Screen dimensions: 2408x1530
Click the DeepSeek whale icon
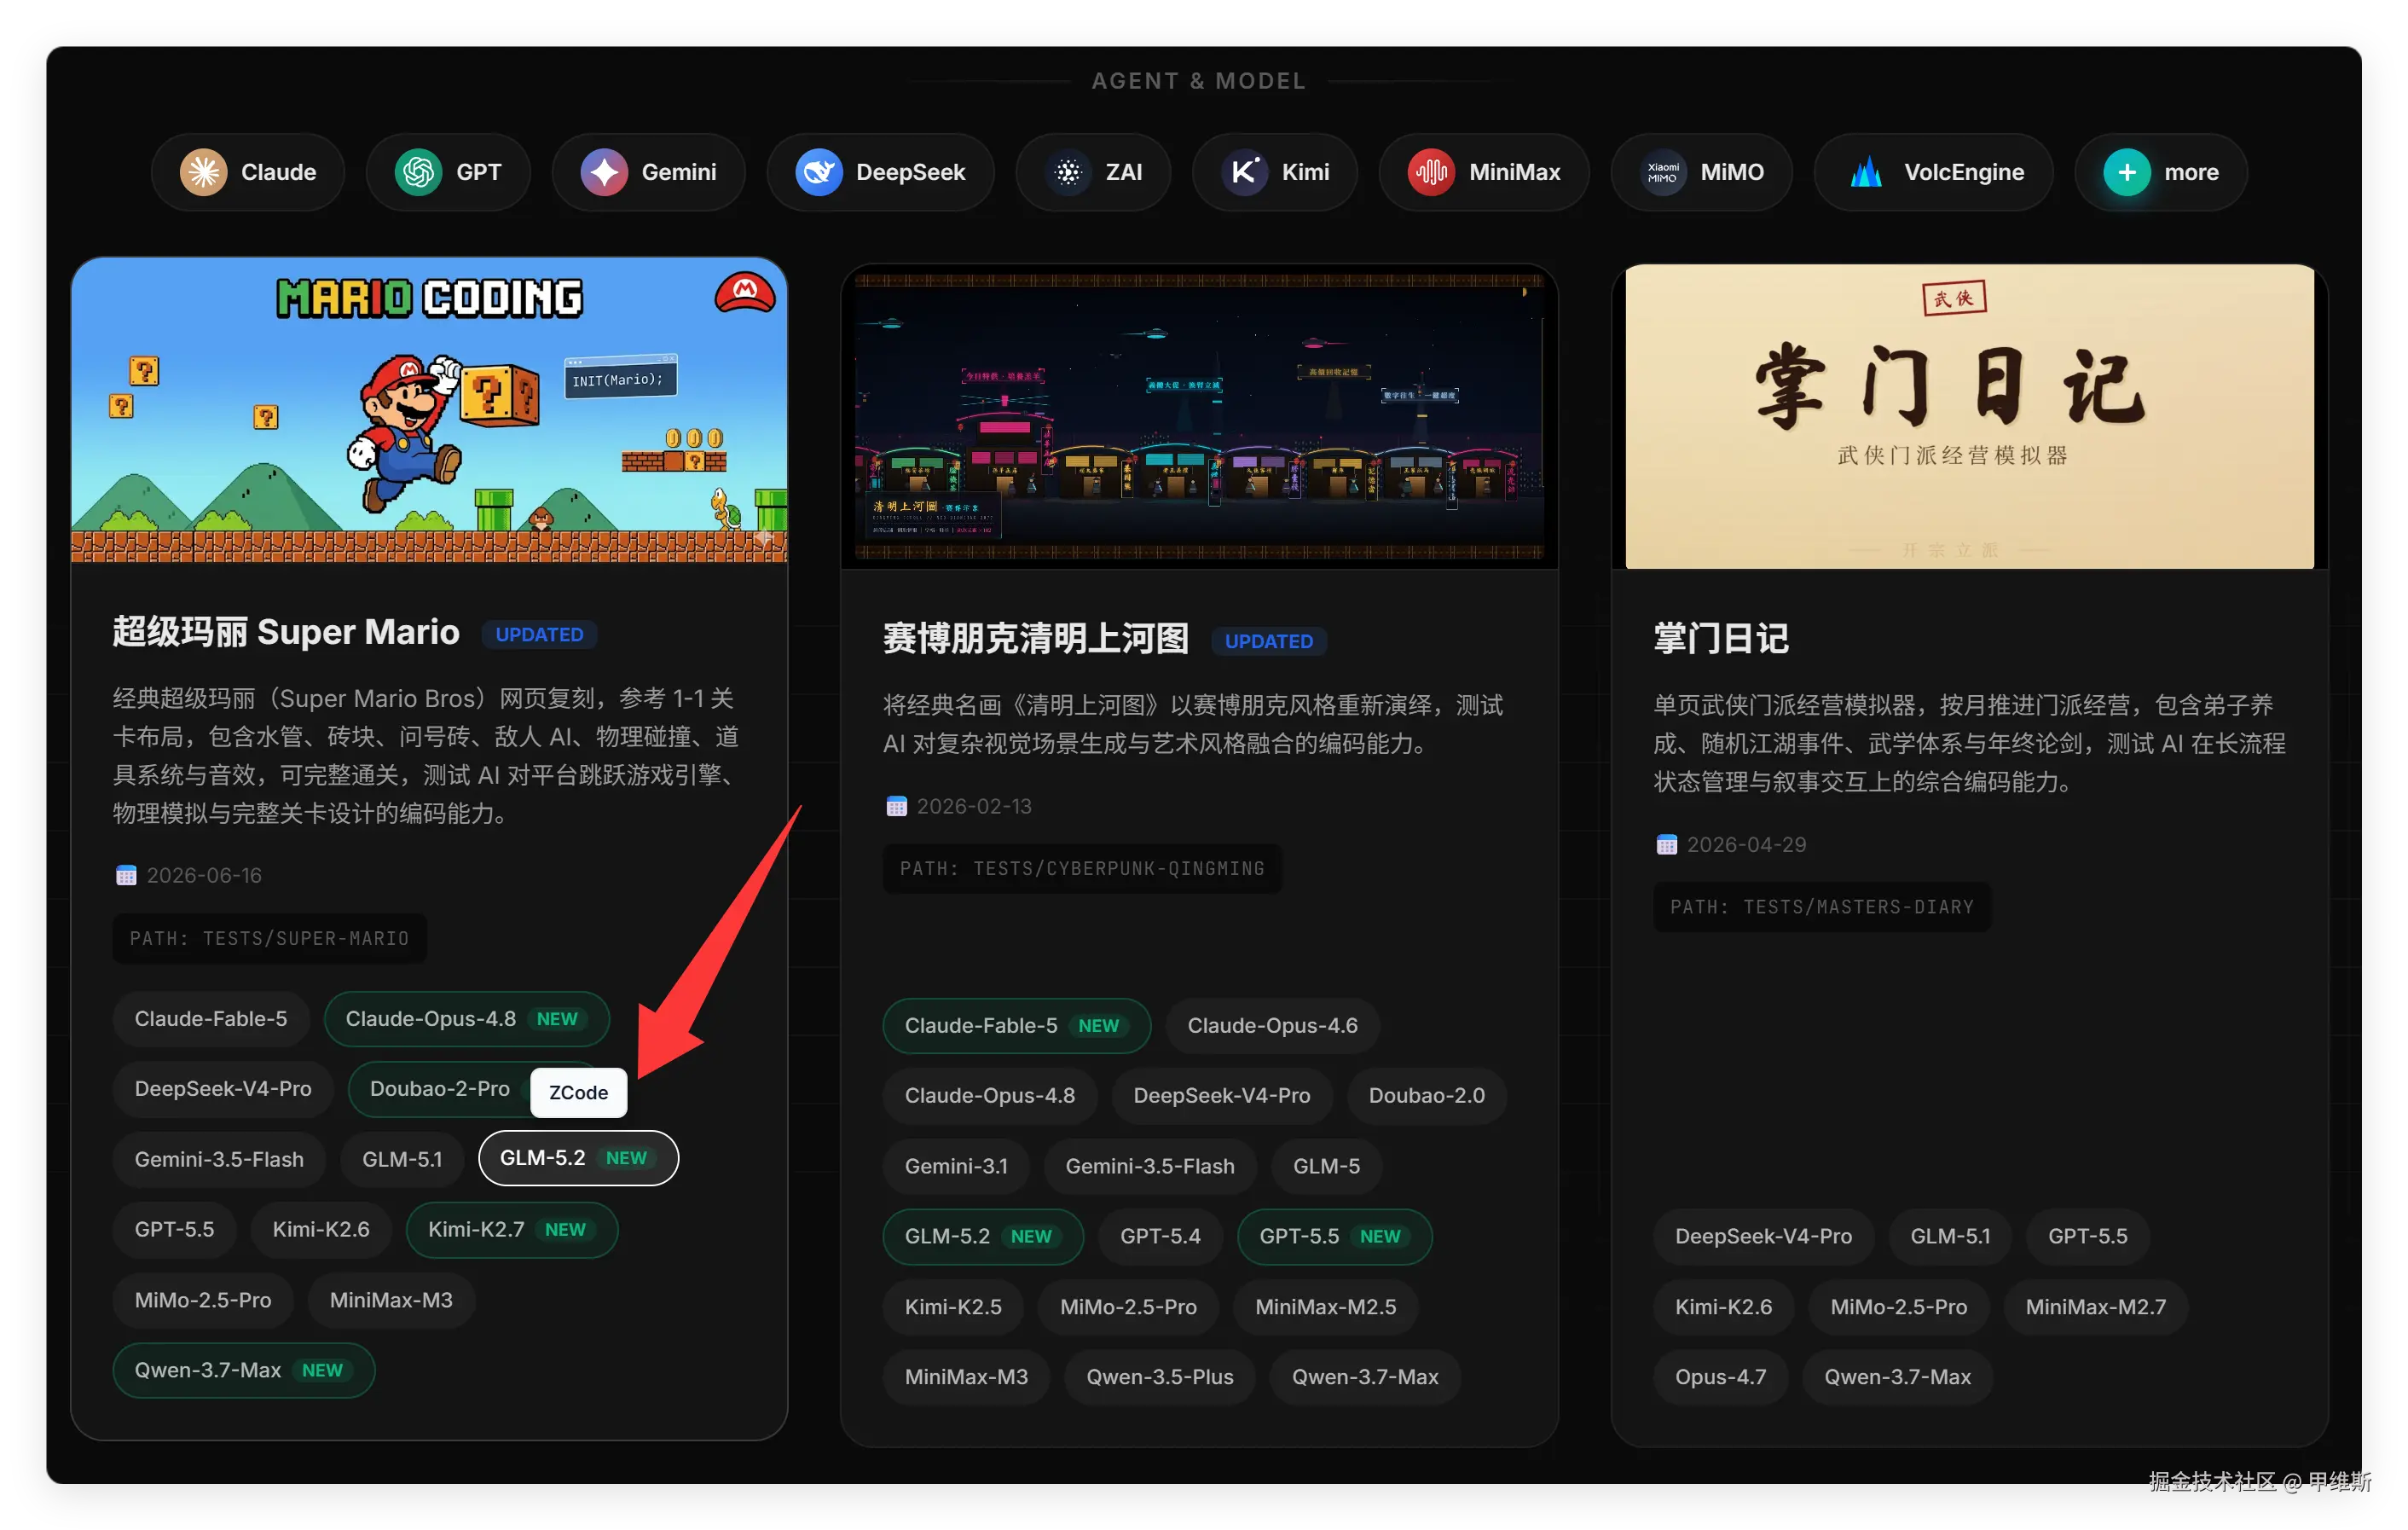click(819, 172)
